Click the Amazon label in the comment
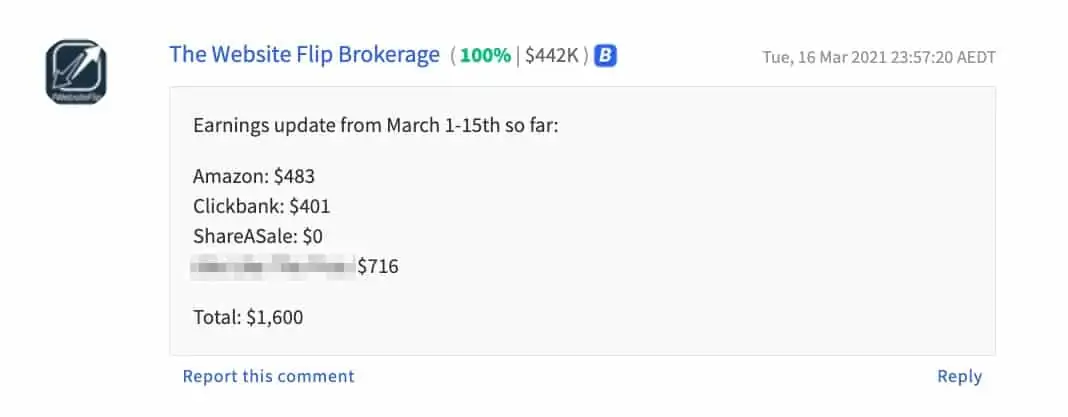This screenshot has height=417, width=1068. click(x=231, y=176)
